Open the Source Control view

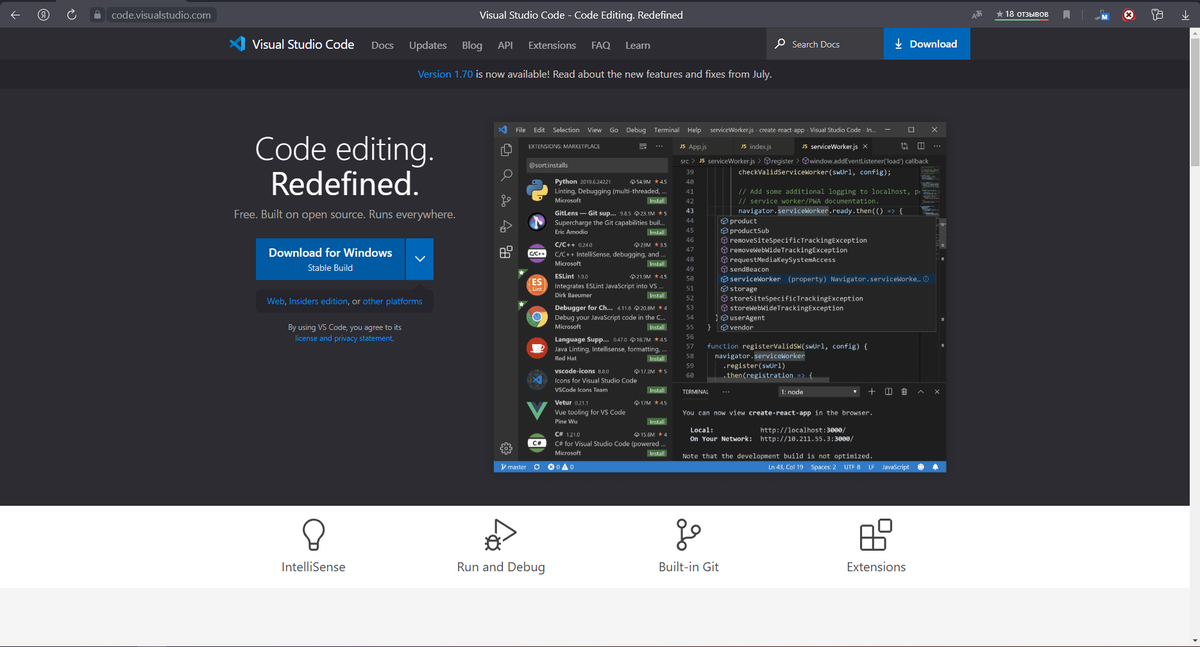[x=504, y=198]
